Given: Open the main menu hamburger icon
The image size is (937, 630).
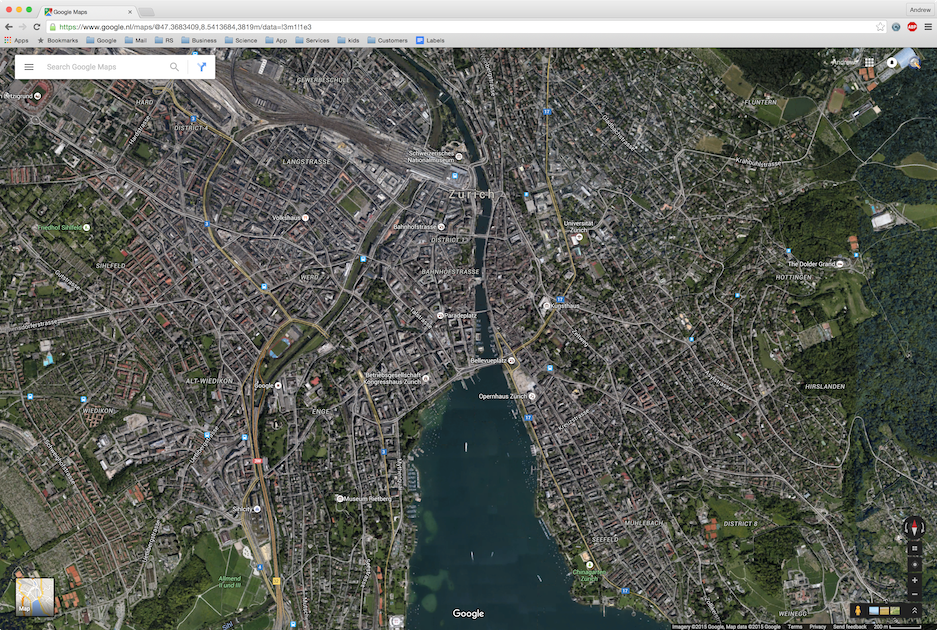Looking at the screenshot, I should pyautogui.click(x=29, y=66).
